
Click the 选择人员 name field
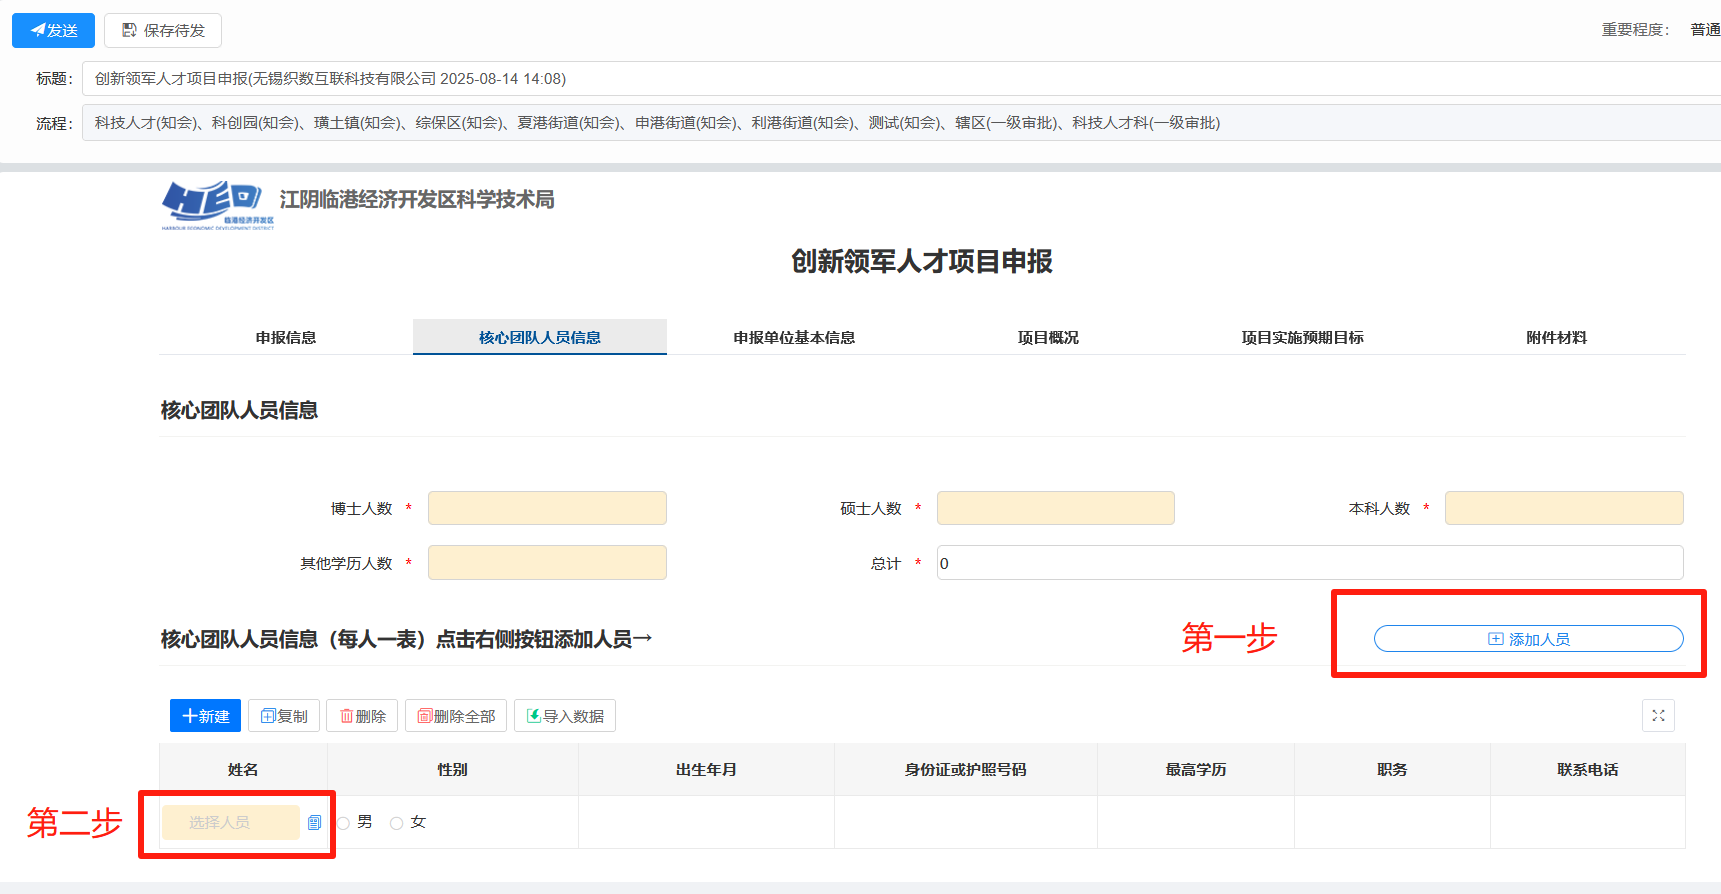tap(230, 823)
